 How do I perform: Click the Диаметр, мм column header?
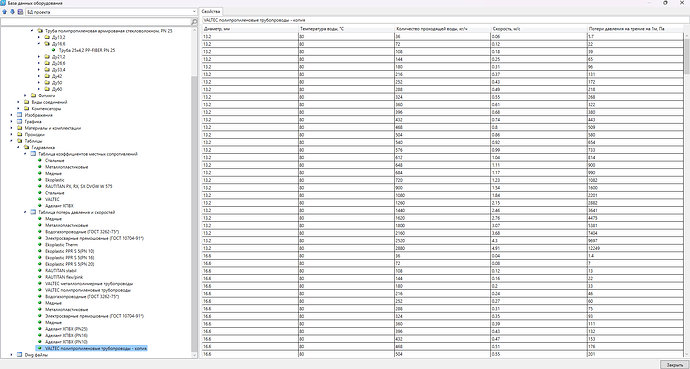[250, 29]
